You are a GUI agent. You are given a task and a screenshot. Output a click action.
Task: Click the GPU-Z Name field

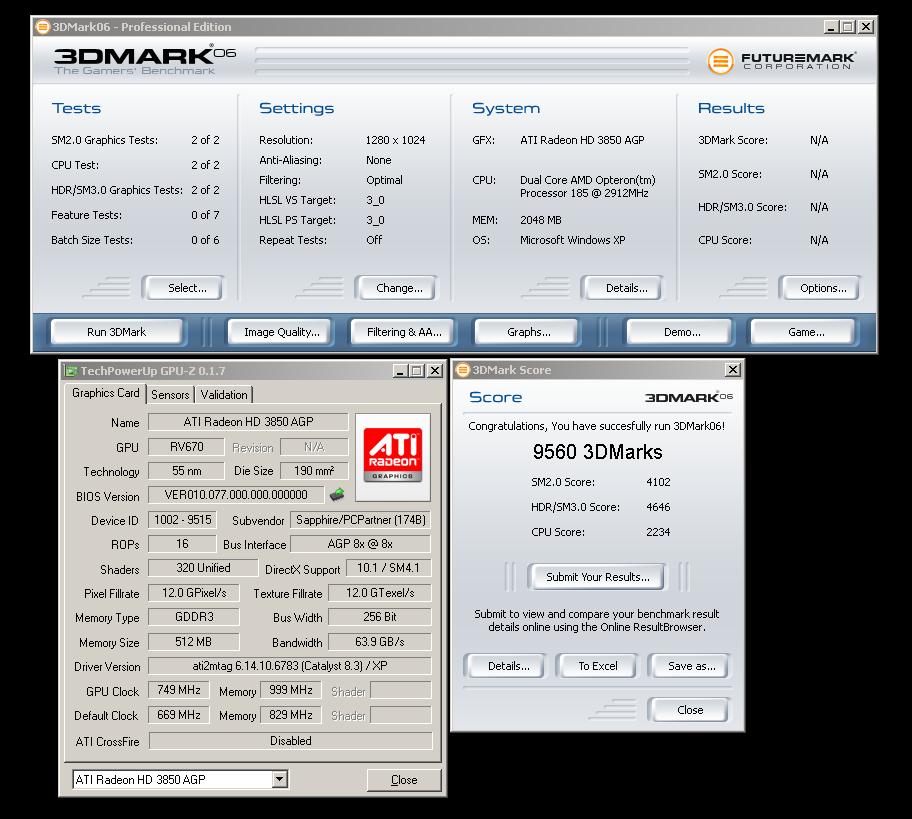point(248,422)
